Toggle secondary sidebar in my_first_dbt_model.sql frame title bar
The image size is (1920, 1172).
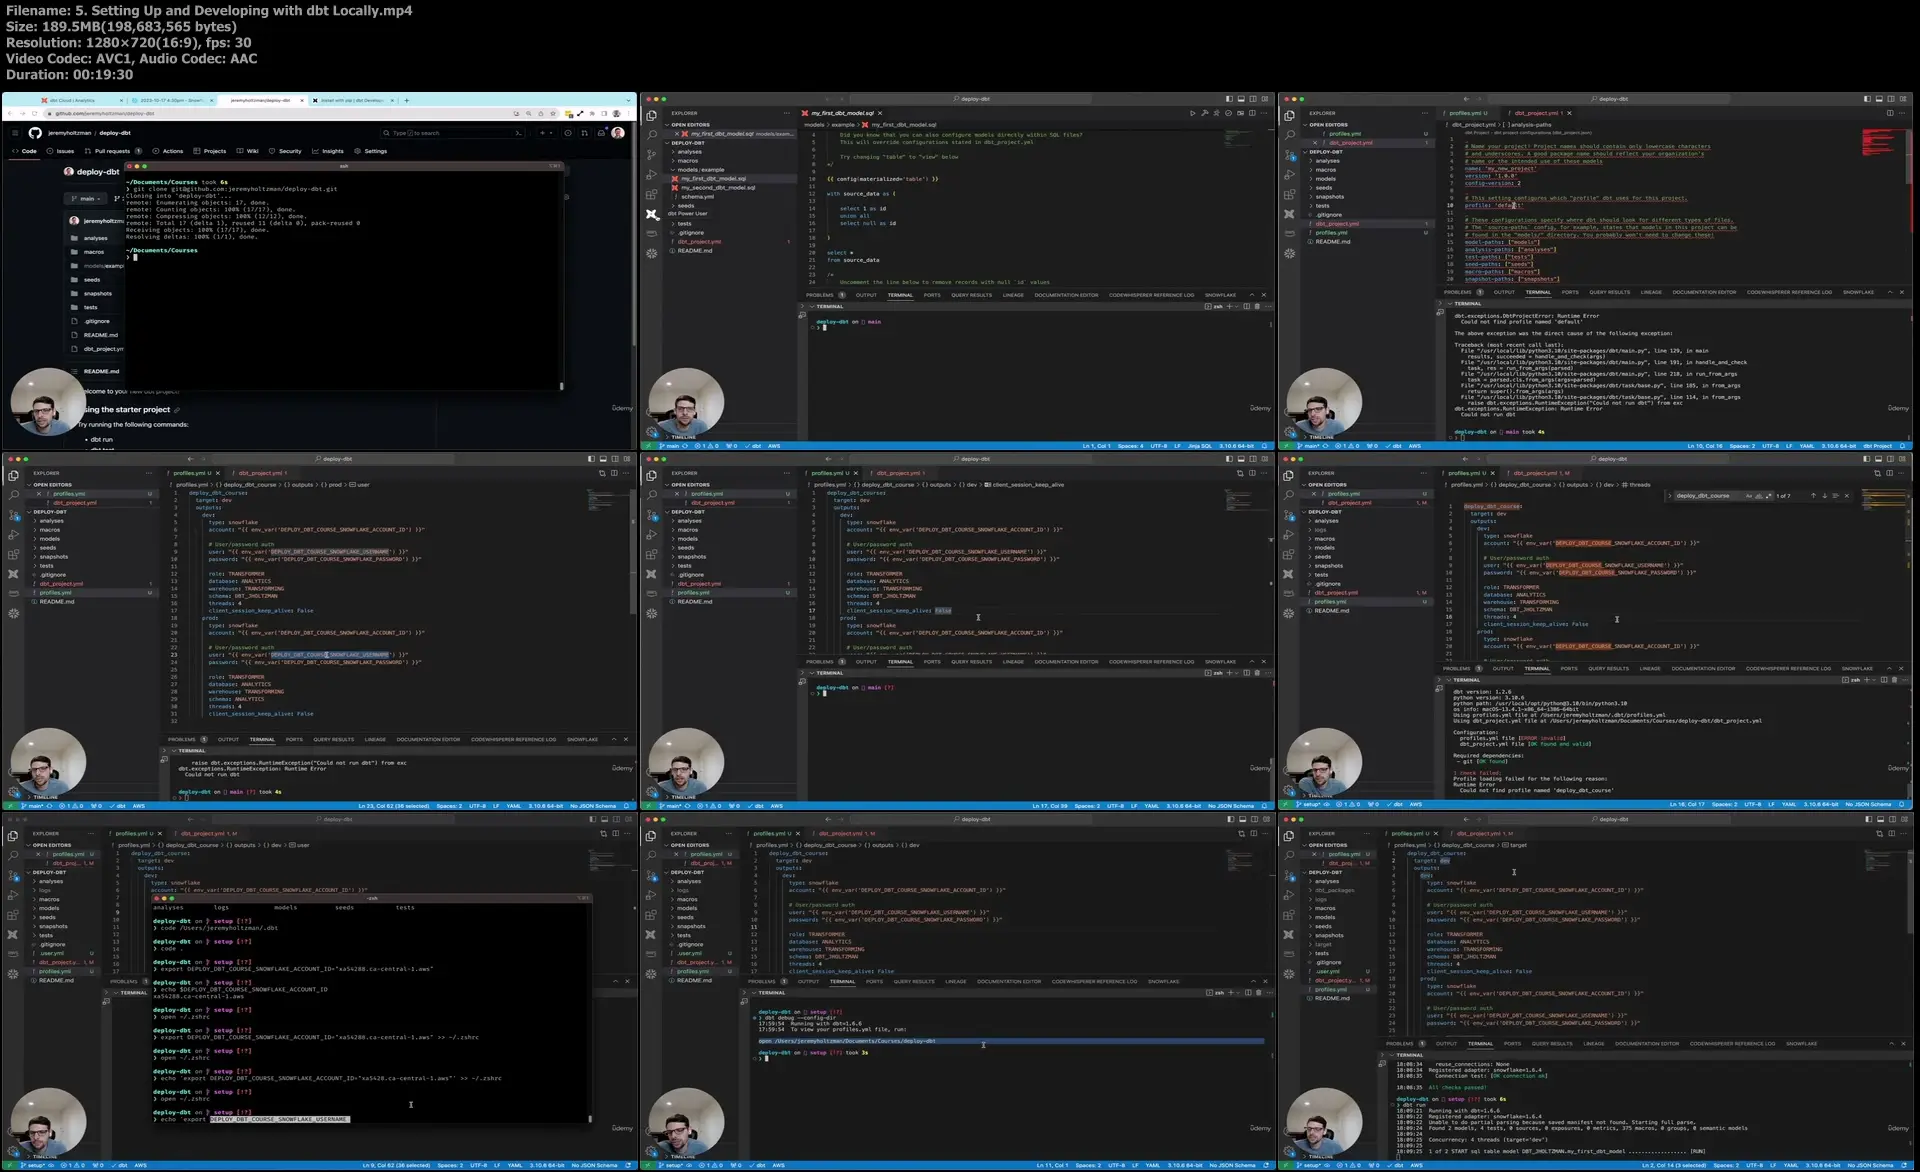point(1253,99)
